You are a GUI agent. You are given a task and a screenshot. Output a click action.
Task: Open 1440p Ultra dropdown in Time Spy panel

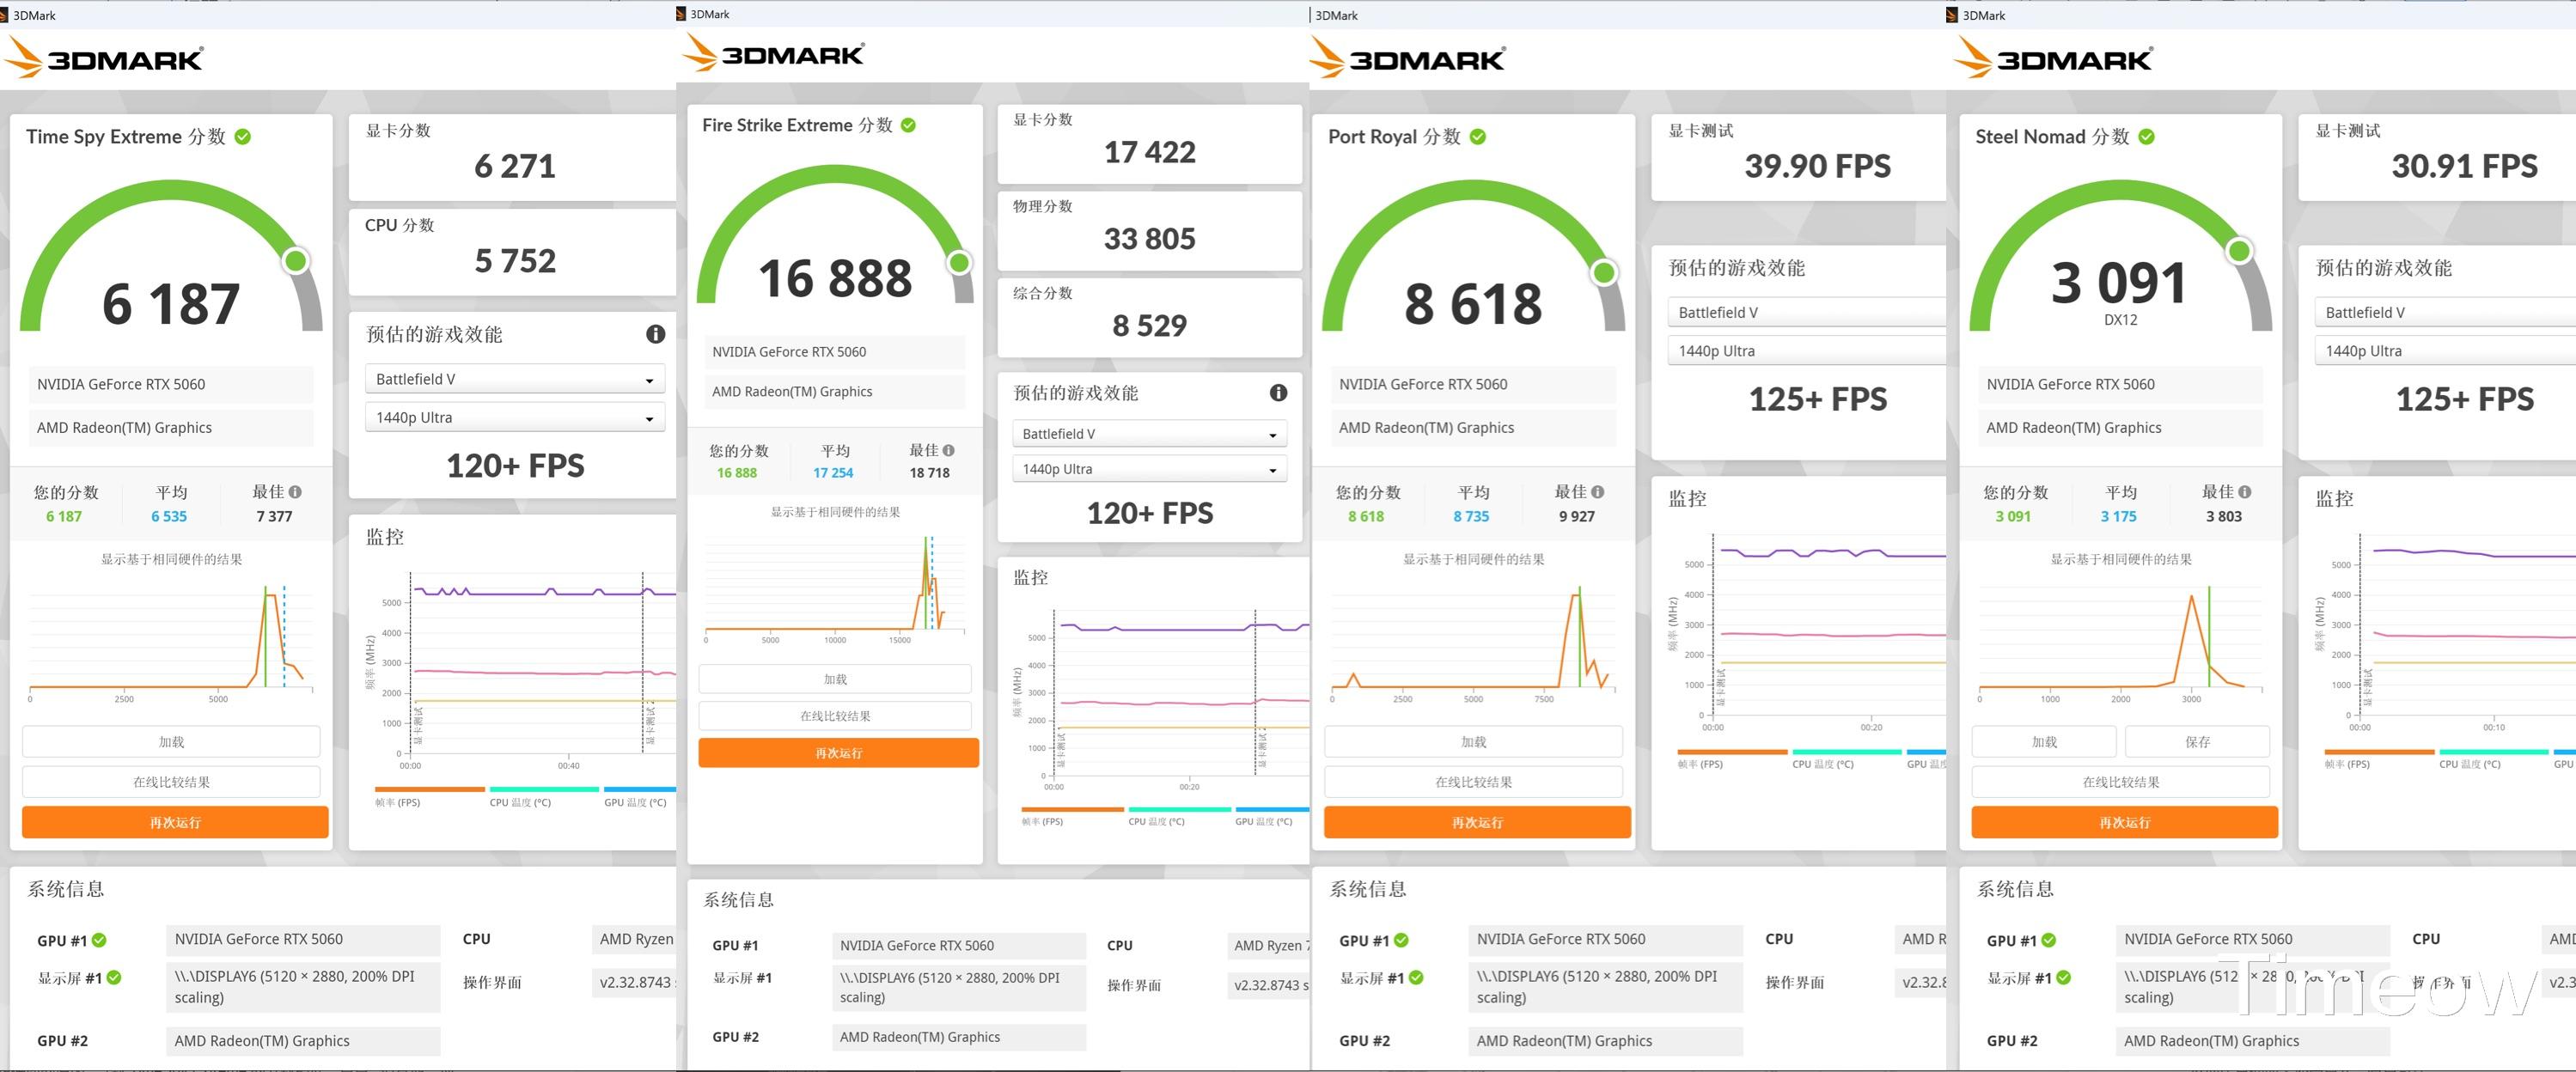[514, 418]
